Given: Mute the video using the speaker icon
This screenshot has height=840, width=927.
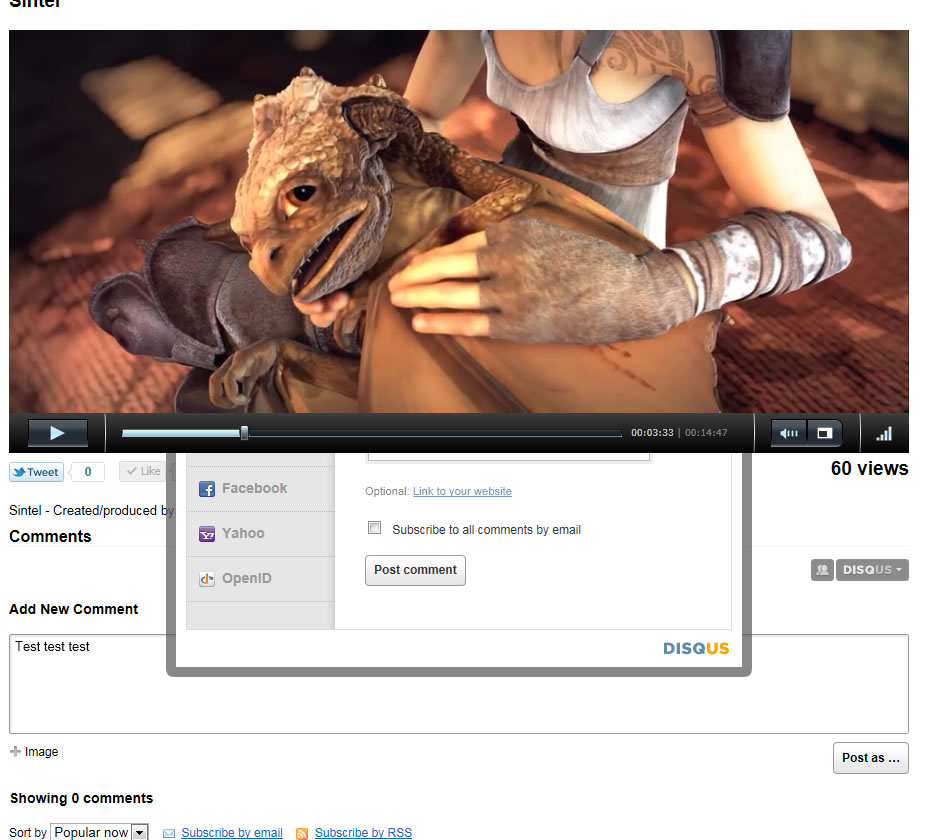Looking at the screenshot, I should point(789,433).
